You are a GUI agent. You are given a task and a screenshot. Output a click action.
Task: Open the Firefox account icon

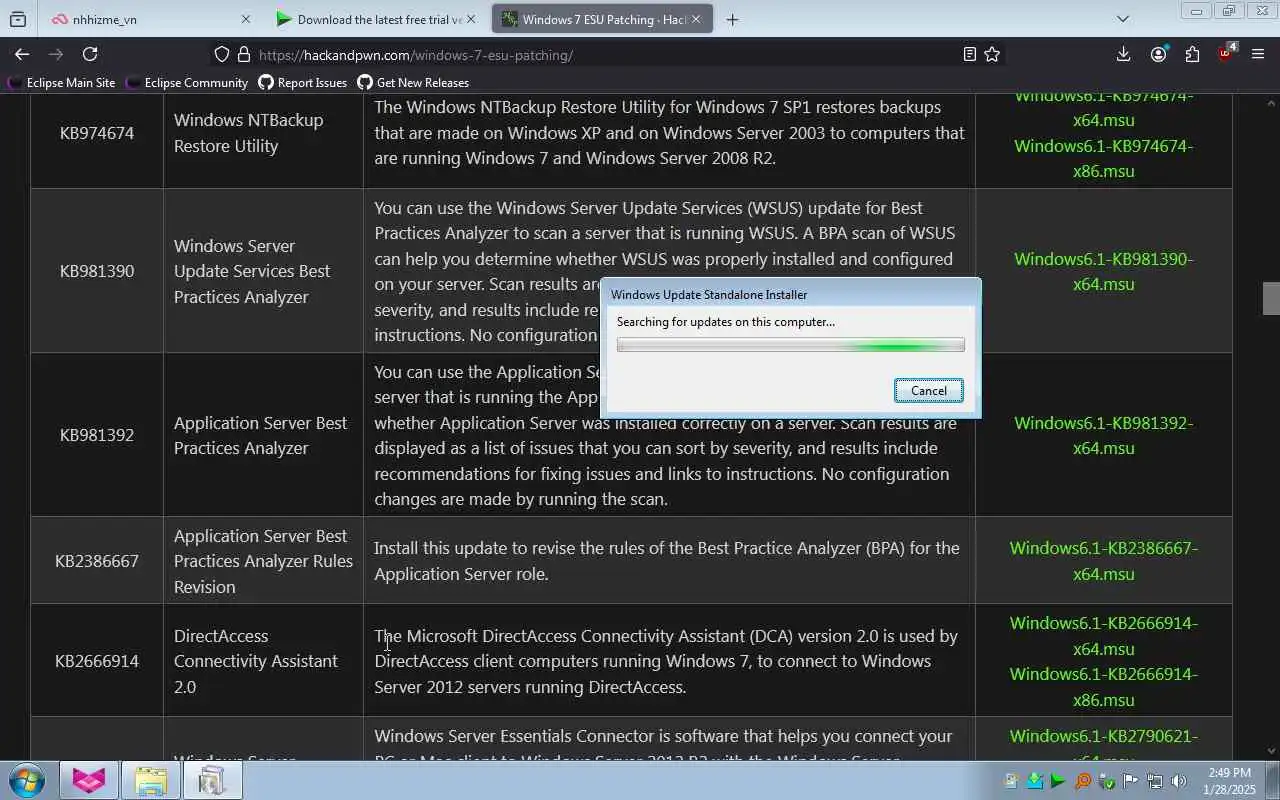1158,54
